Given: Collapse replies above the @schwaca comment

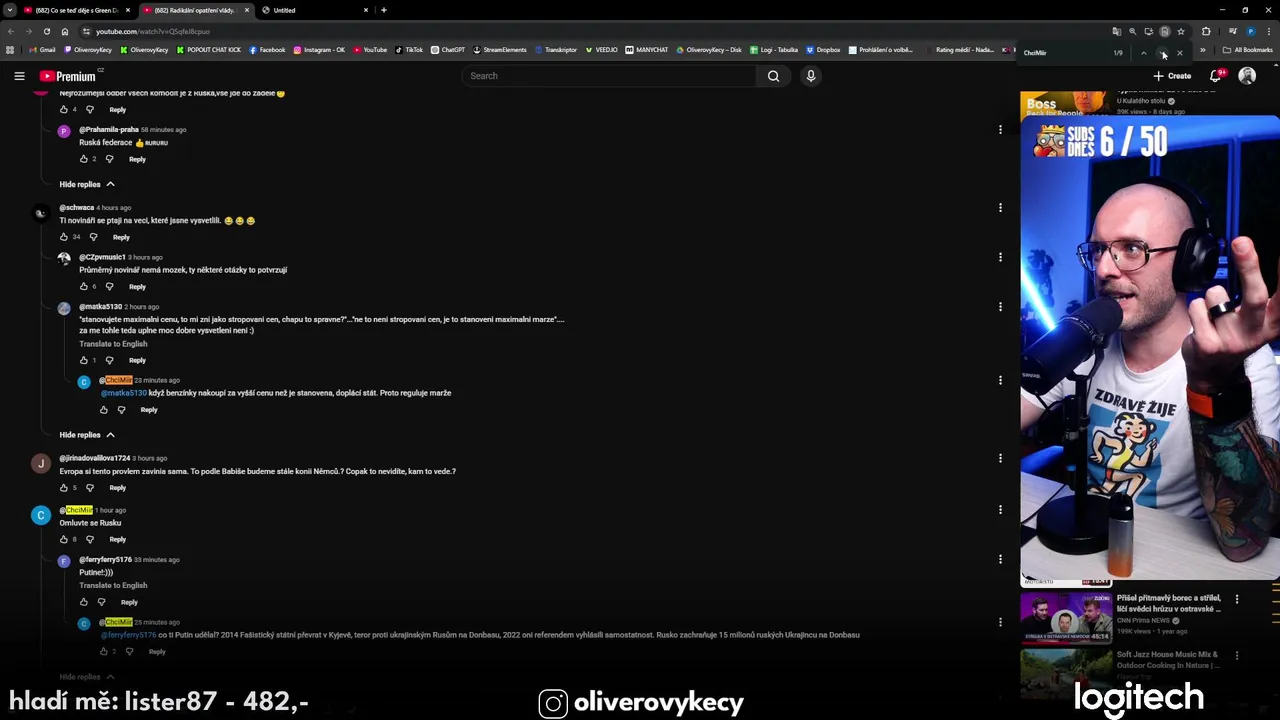Looking at the screenshot, I should coord(87,184).
